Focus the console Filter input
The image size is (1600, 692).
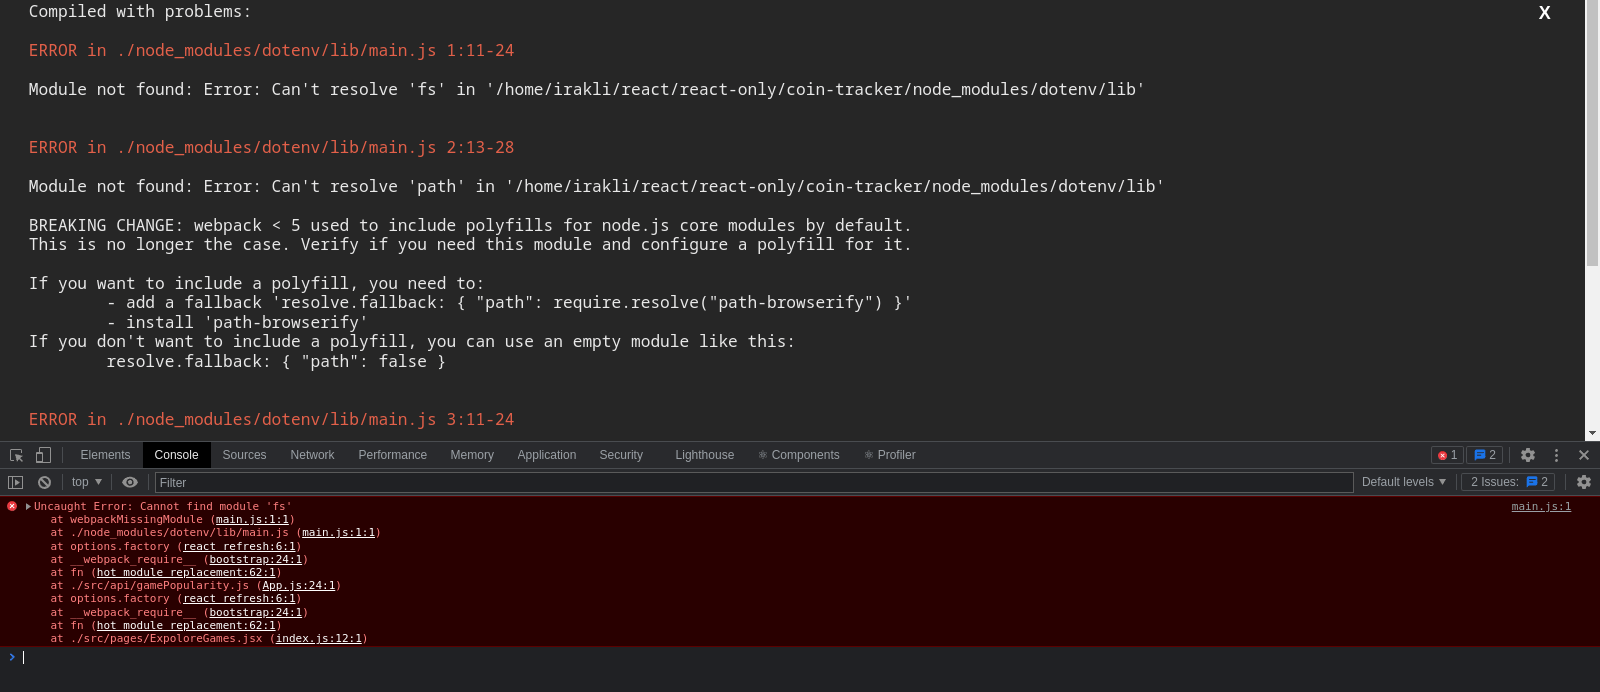[753, 482]
